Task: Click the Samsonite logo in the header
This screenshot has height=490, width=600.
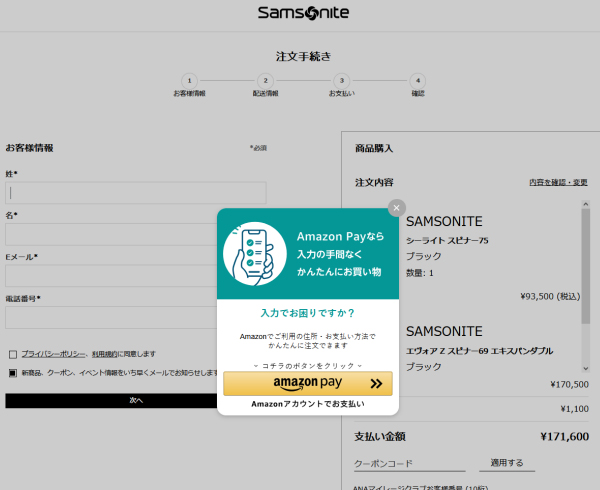Action: click(x=303, y=13)
